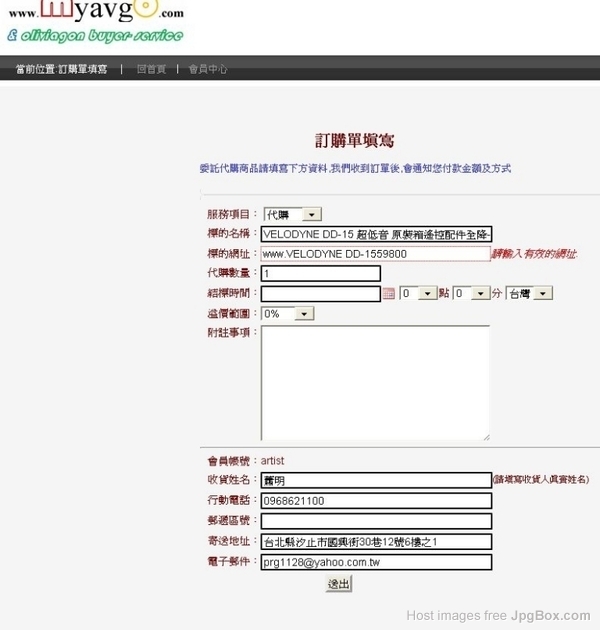The image size is (600, 630).
Task: Click the 收貨姓名 recipient name field
Action: click(x=376, y=480)
